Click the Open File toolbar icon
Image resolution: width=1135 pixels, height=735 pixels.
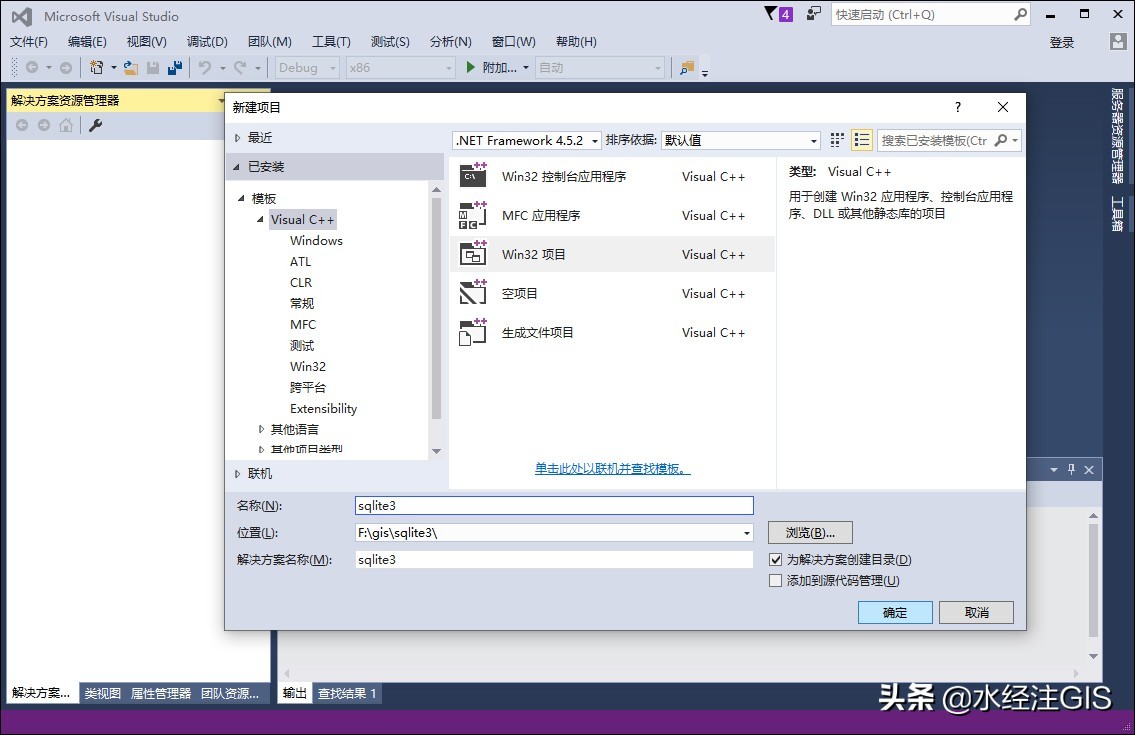tap(131, 67)
